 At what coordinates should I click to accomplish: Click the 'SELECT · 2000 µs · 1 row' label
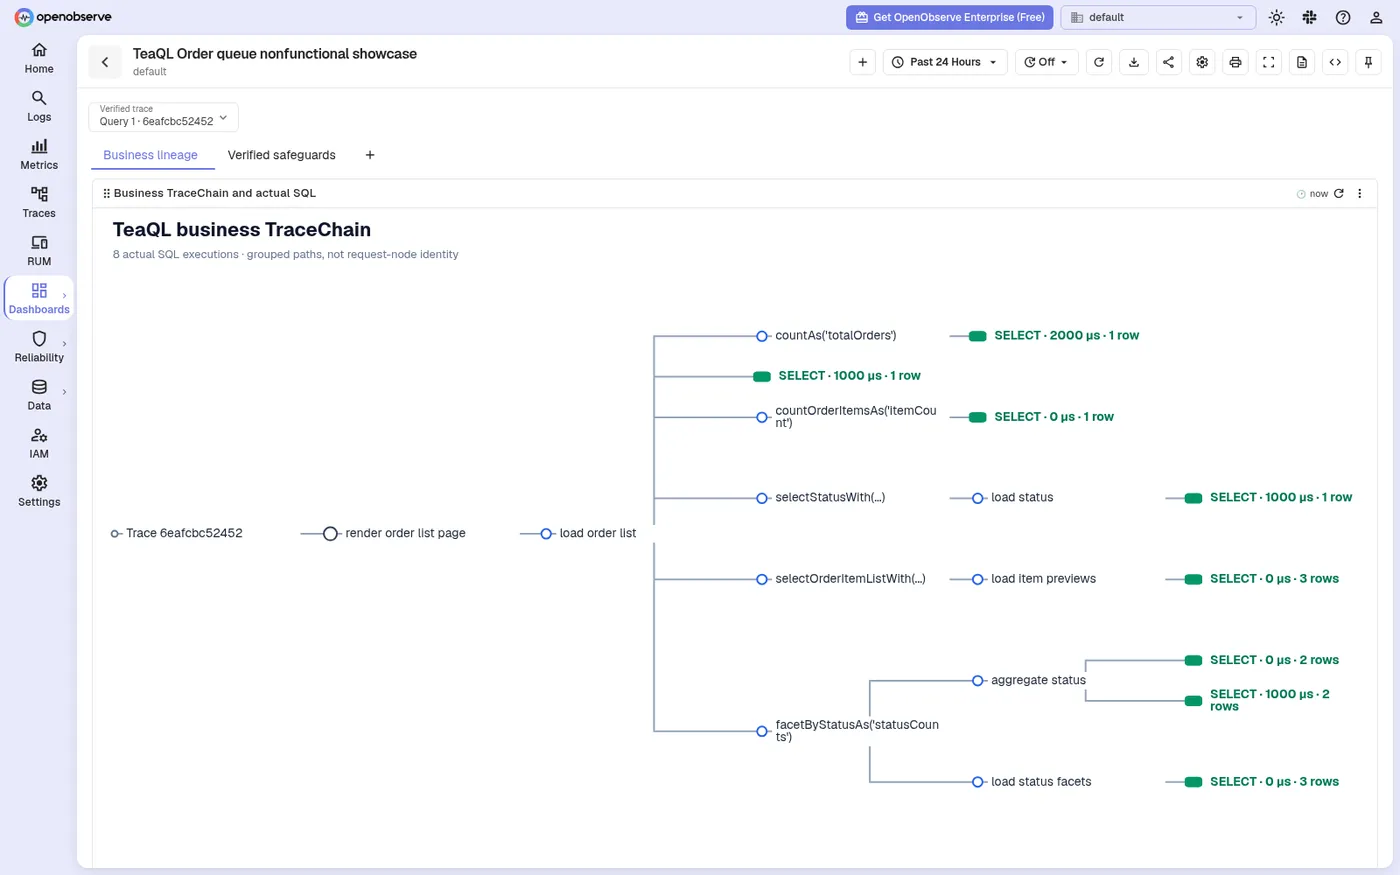click(x=1066, y=336)
